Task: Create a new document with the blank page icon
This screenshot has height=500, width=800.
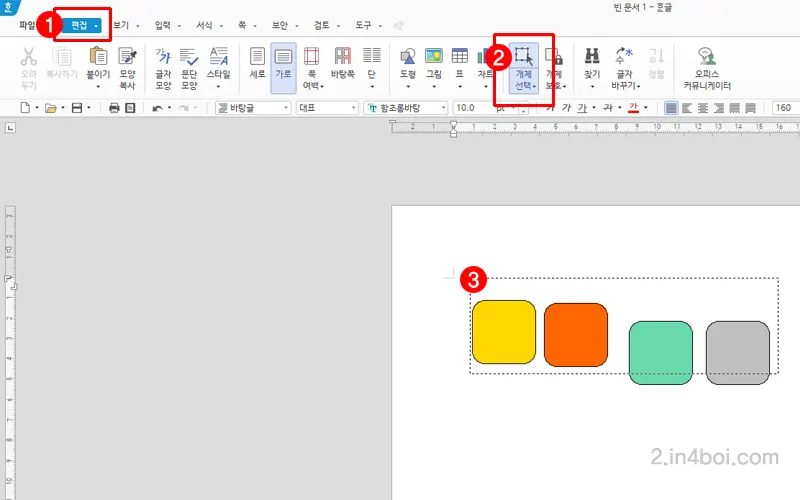Action: pyautogui.click(x=25, y=108)
